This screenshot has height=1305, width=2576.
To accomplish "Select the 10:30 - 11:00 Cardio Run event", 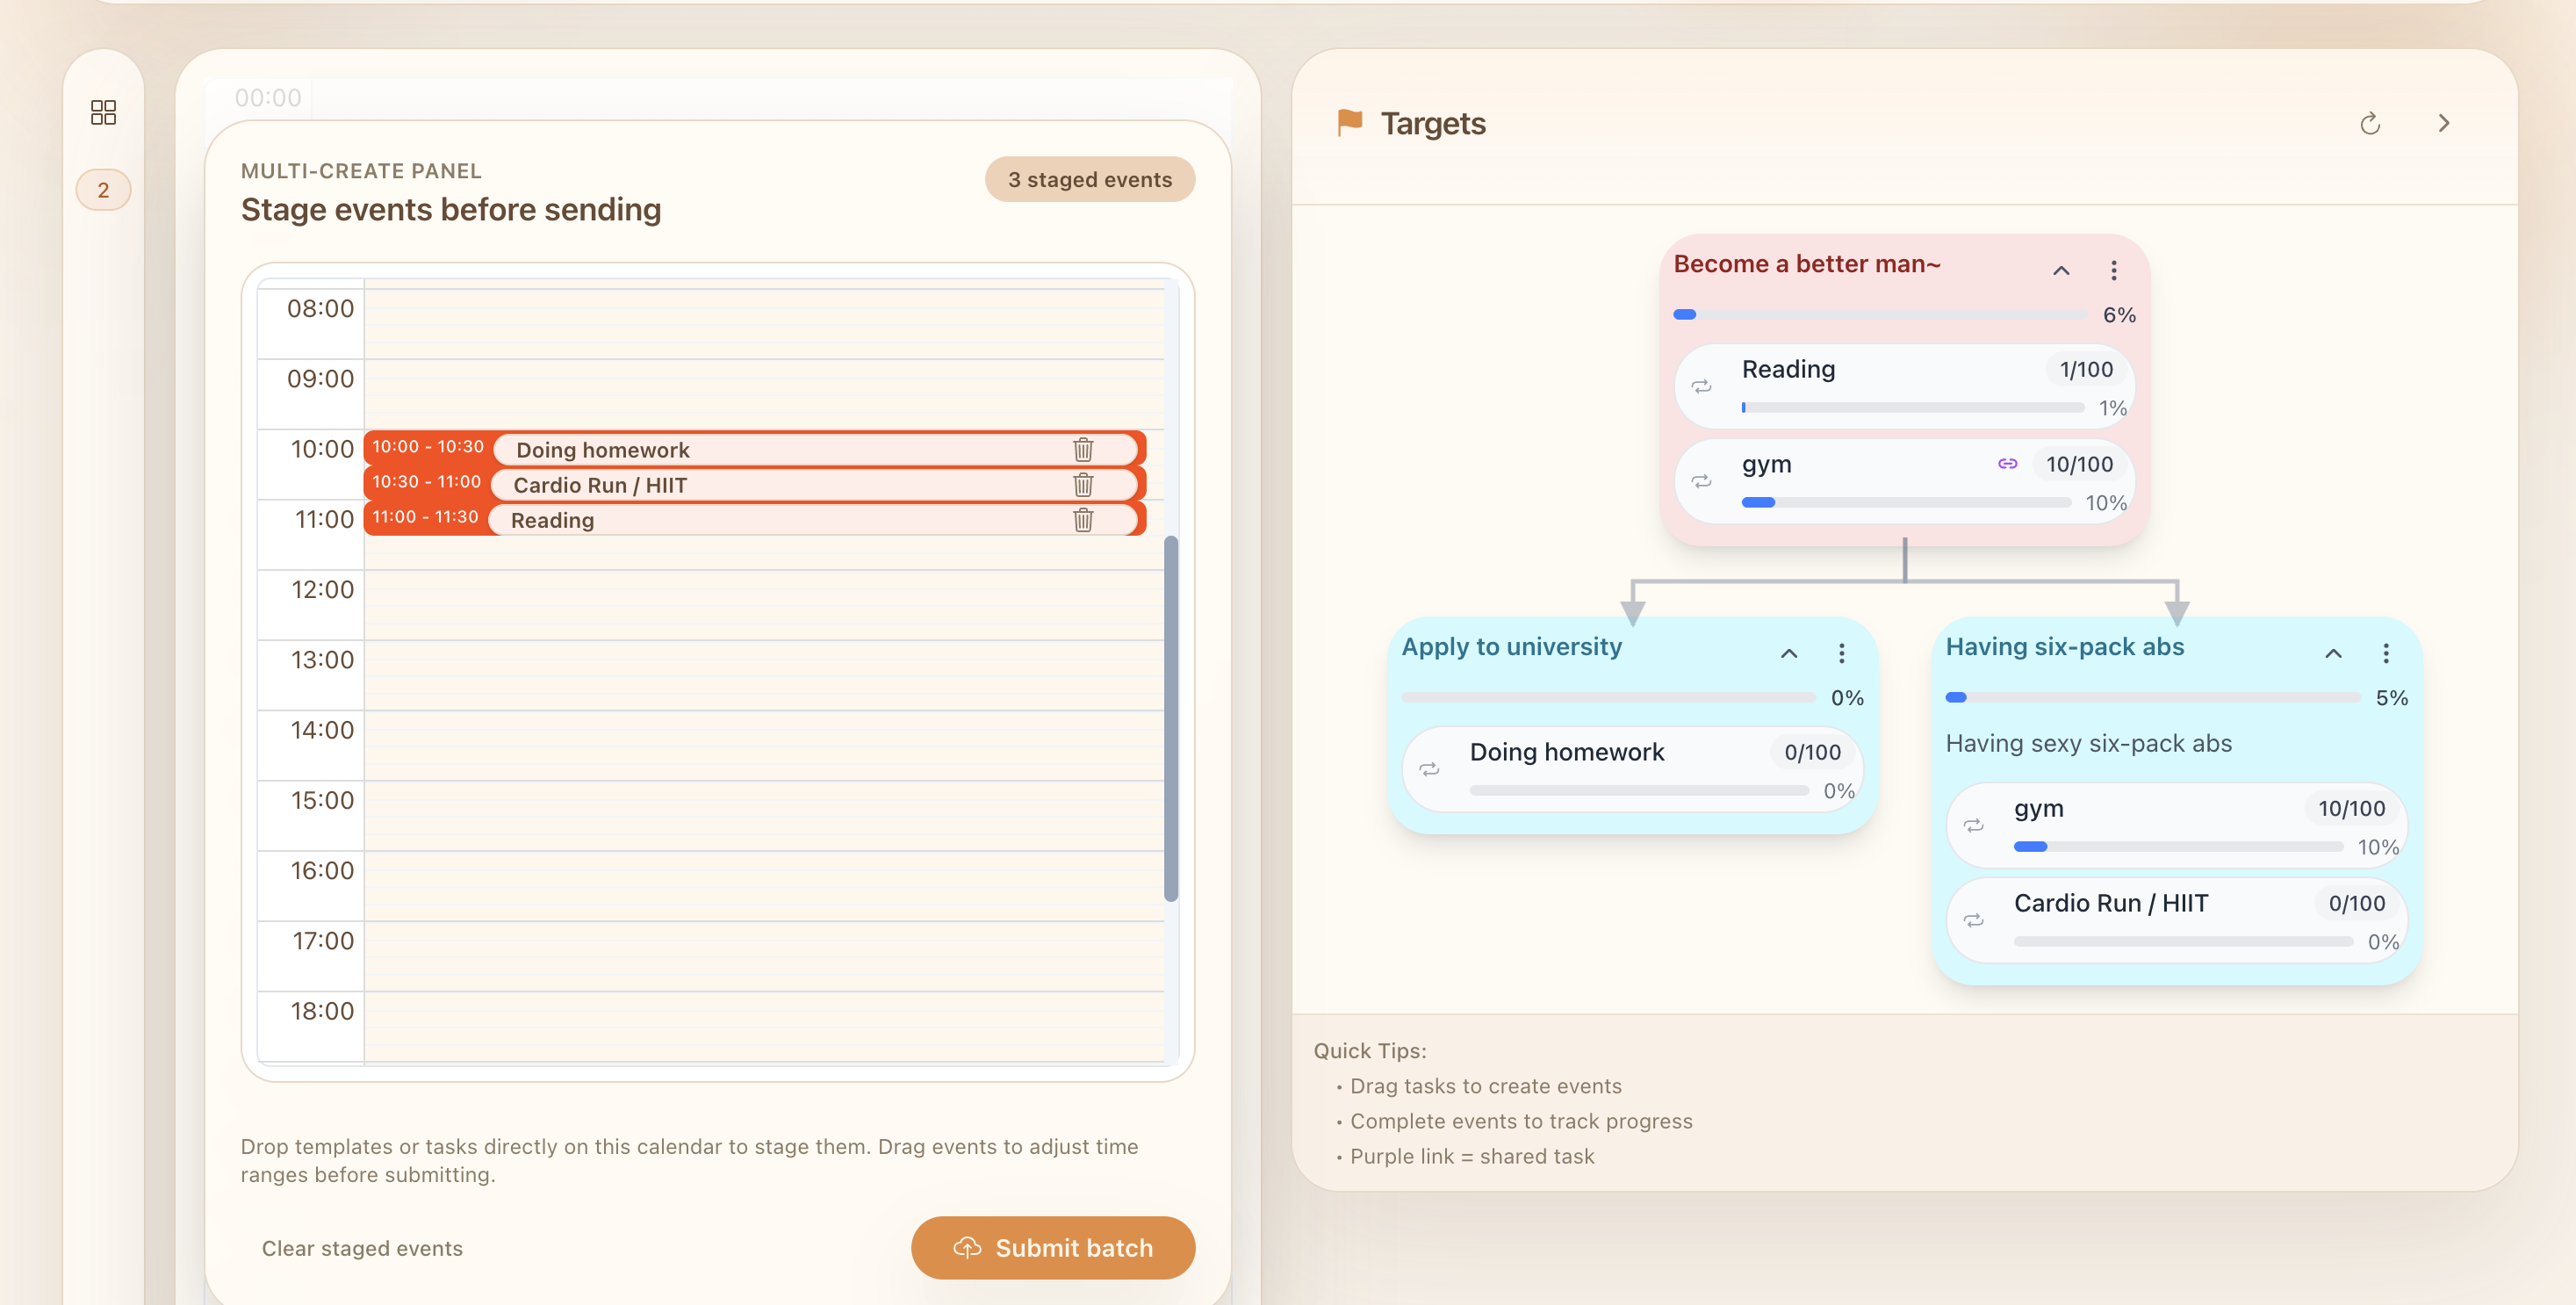I will pos(755,485).
